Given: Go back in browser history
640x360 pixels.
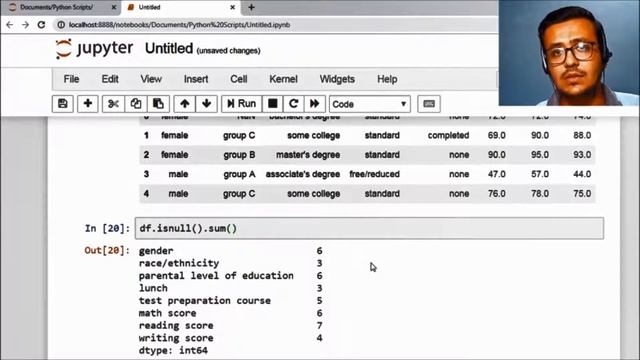Looking at the screenshot, I should click(10, 25).
